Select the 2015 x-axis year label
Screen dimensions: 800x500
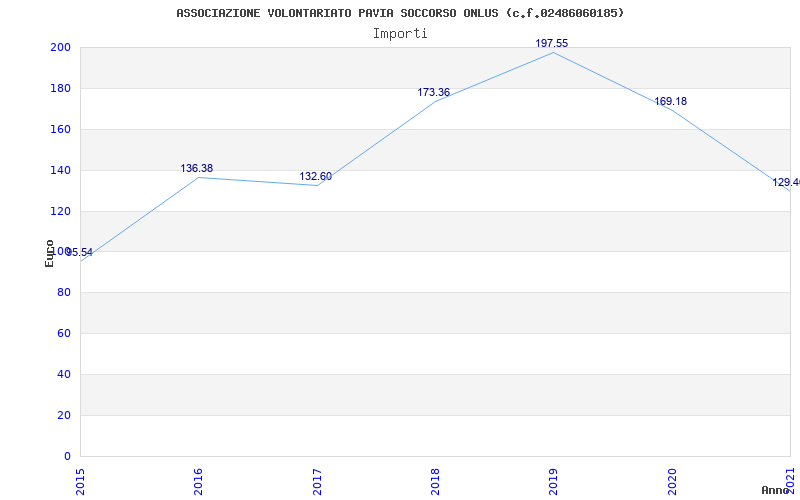[x=80, y=481]
